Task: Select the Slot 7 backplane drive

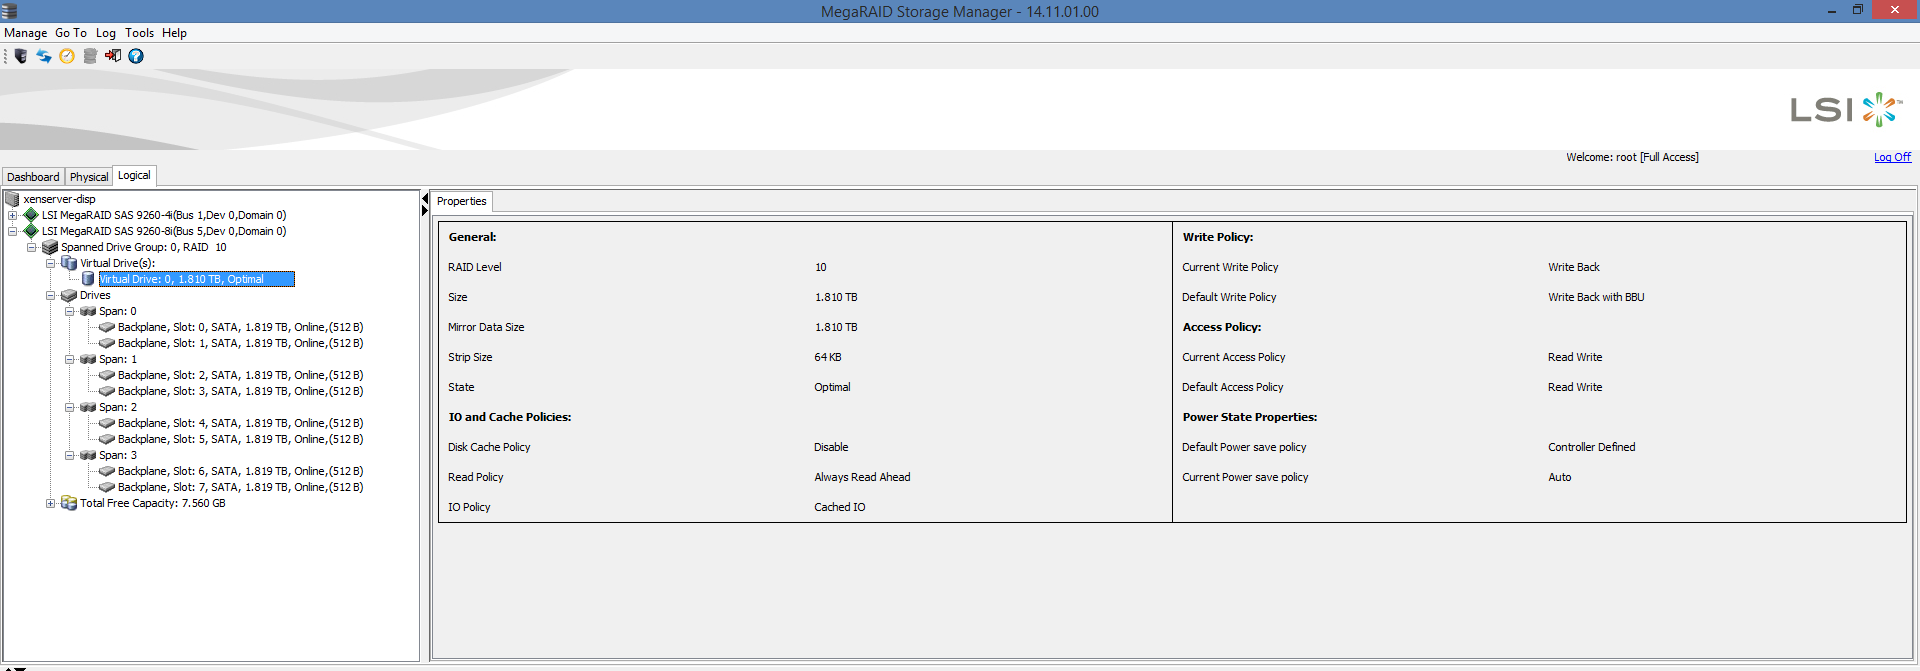Action: [240, 487]
